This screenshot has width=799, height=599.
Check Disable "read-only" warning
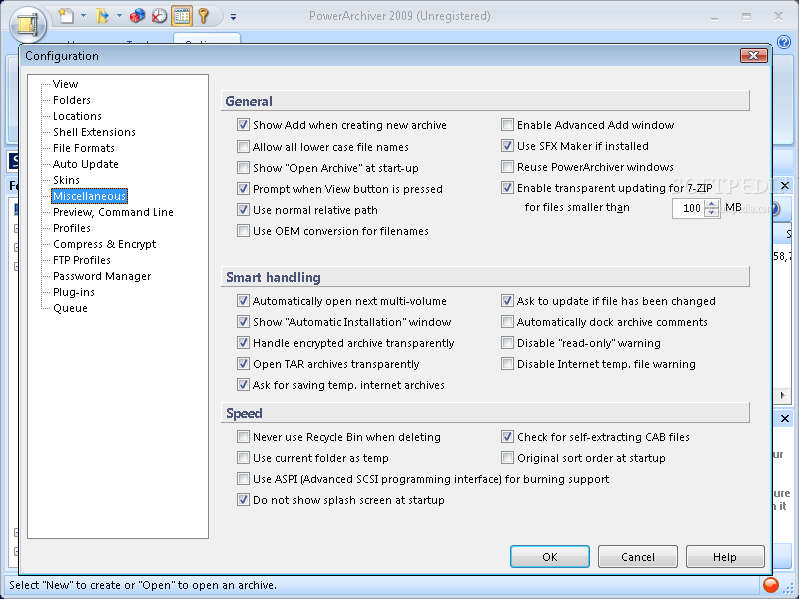click(x=507, y=342)
